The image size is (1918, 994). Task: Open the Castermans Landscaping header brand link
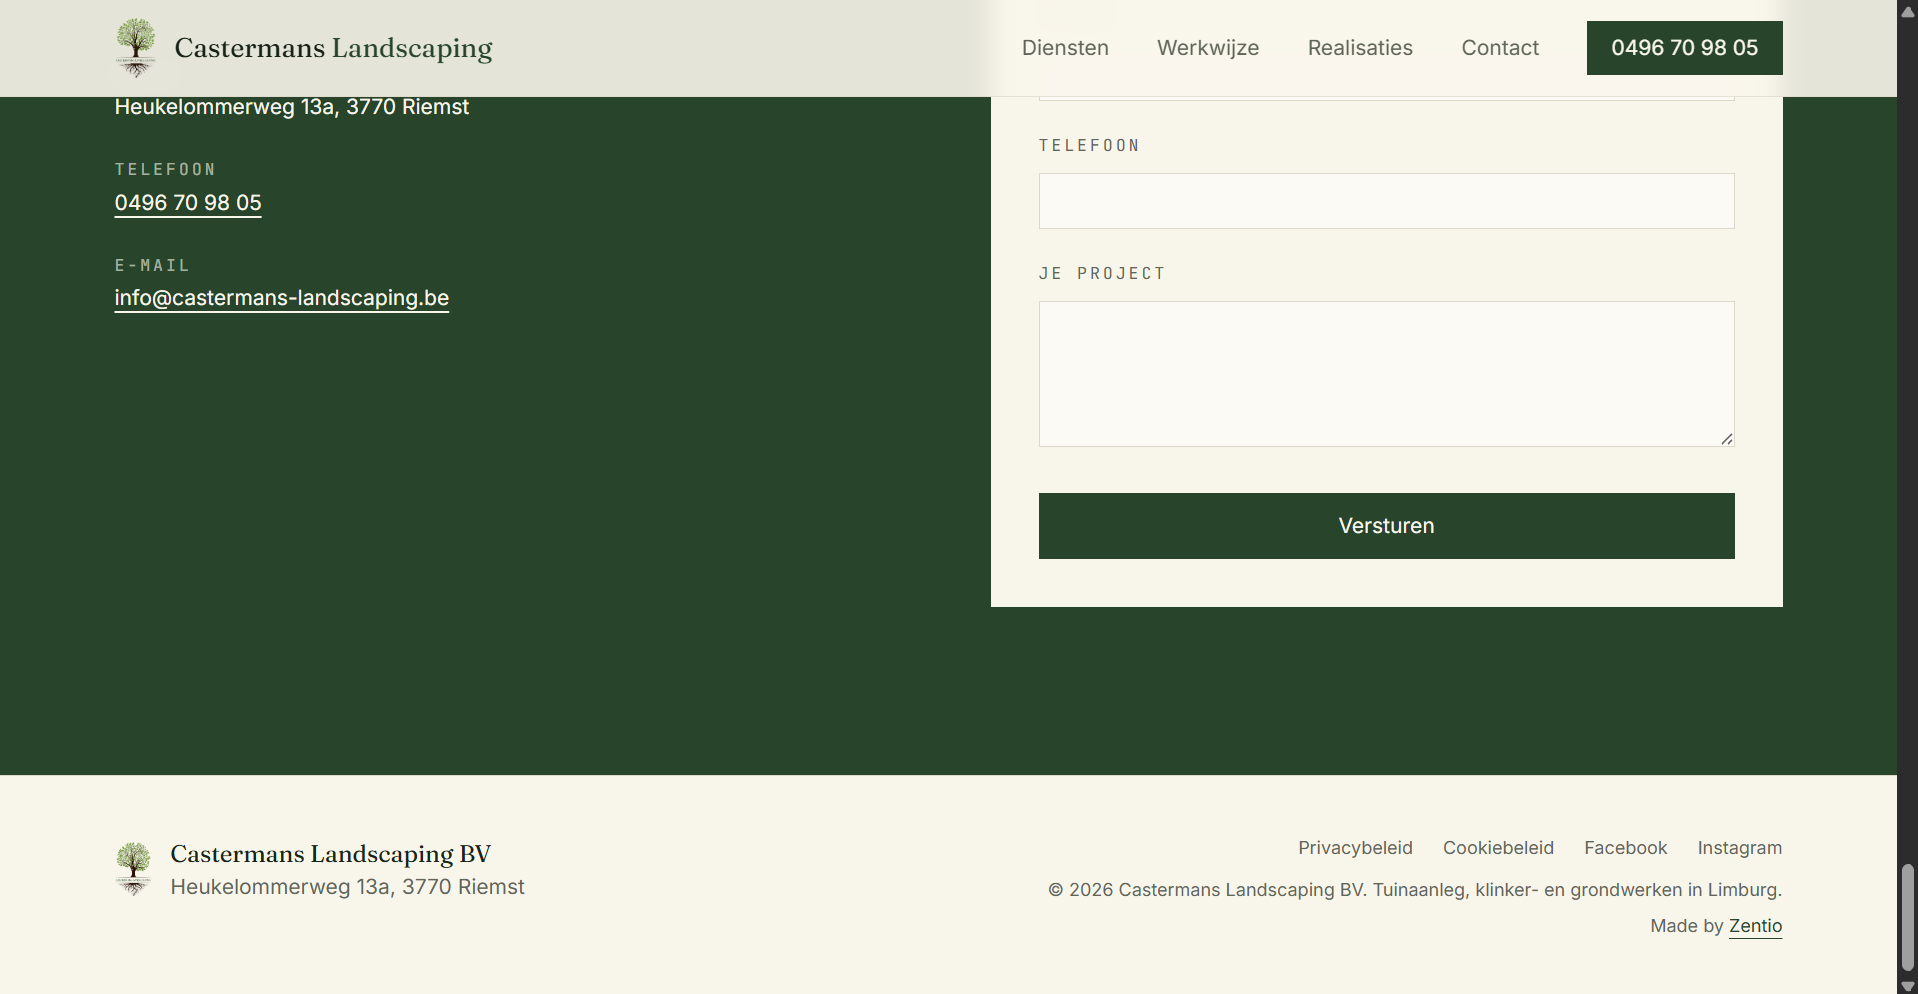coord(304,47)
